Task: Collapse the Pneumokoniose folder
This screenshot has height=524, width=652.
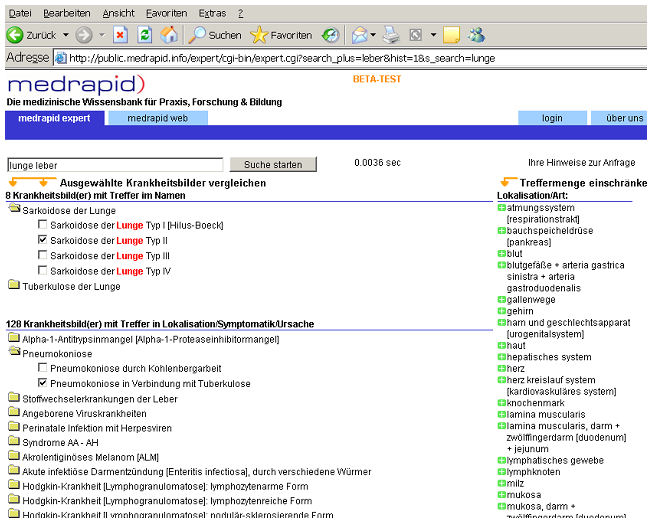Action: tap(14, 351)
